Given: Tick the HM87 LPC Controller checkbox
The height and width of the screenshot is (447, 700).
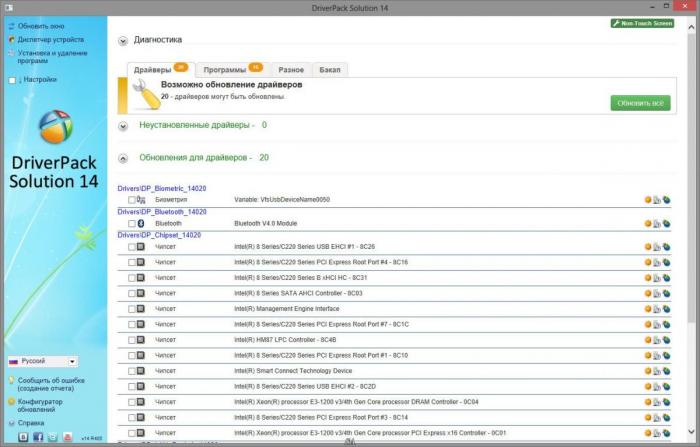Looking at the screenshot, I should 131,340.
